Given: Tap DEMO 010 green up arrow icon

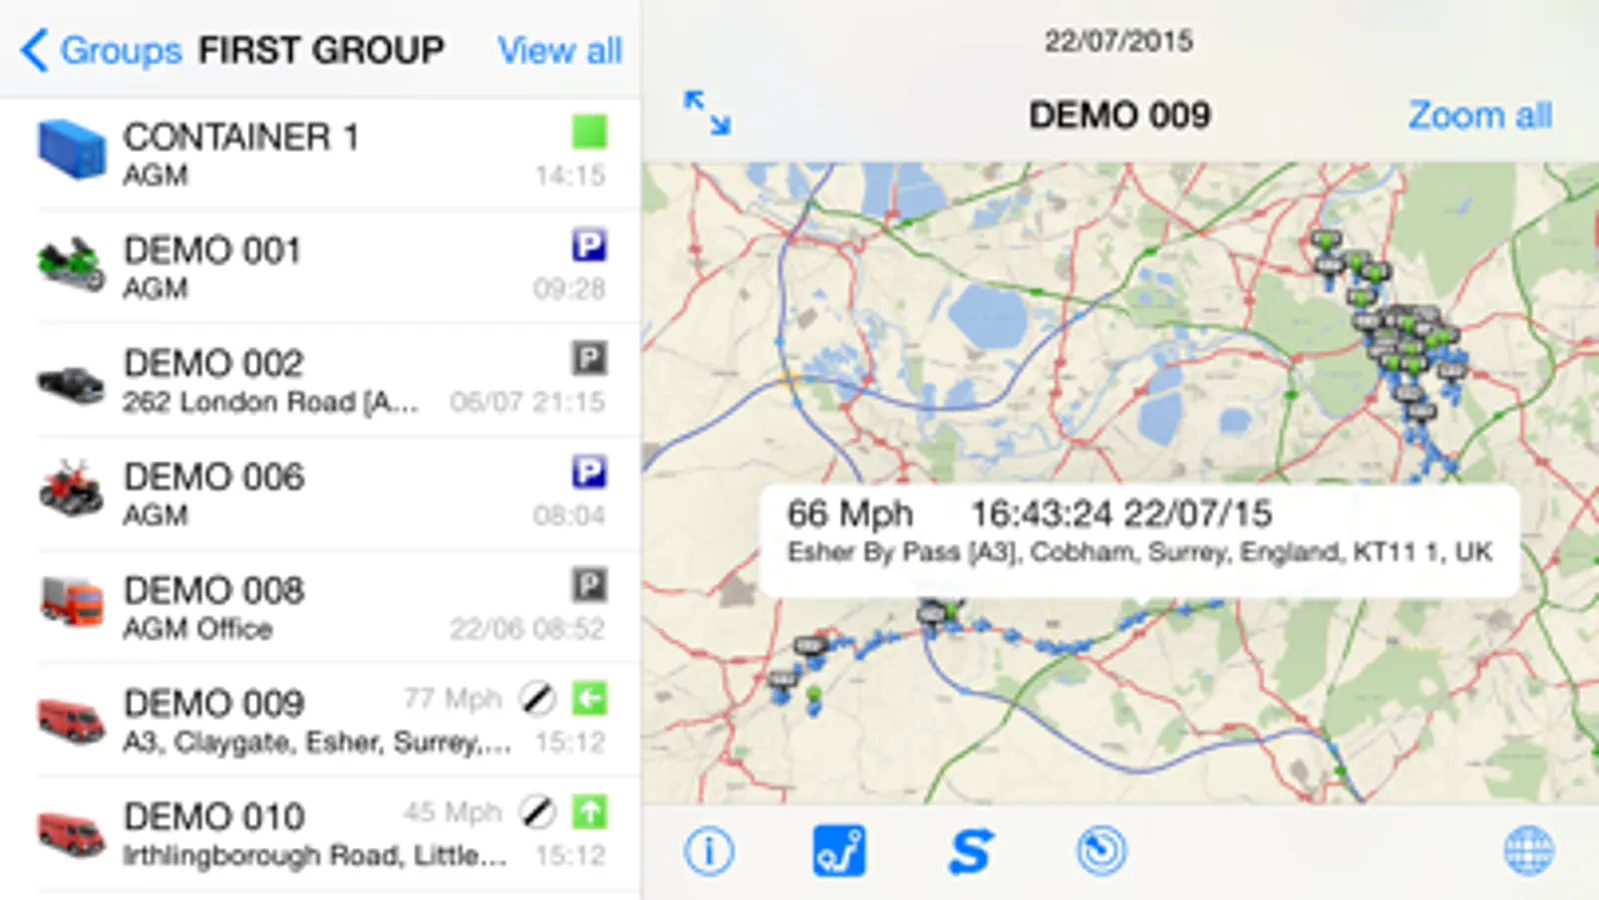Looking at the screenshot, I should (590, 811).
